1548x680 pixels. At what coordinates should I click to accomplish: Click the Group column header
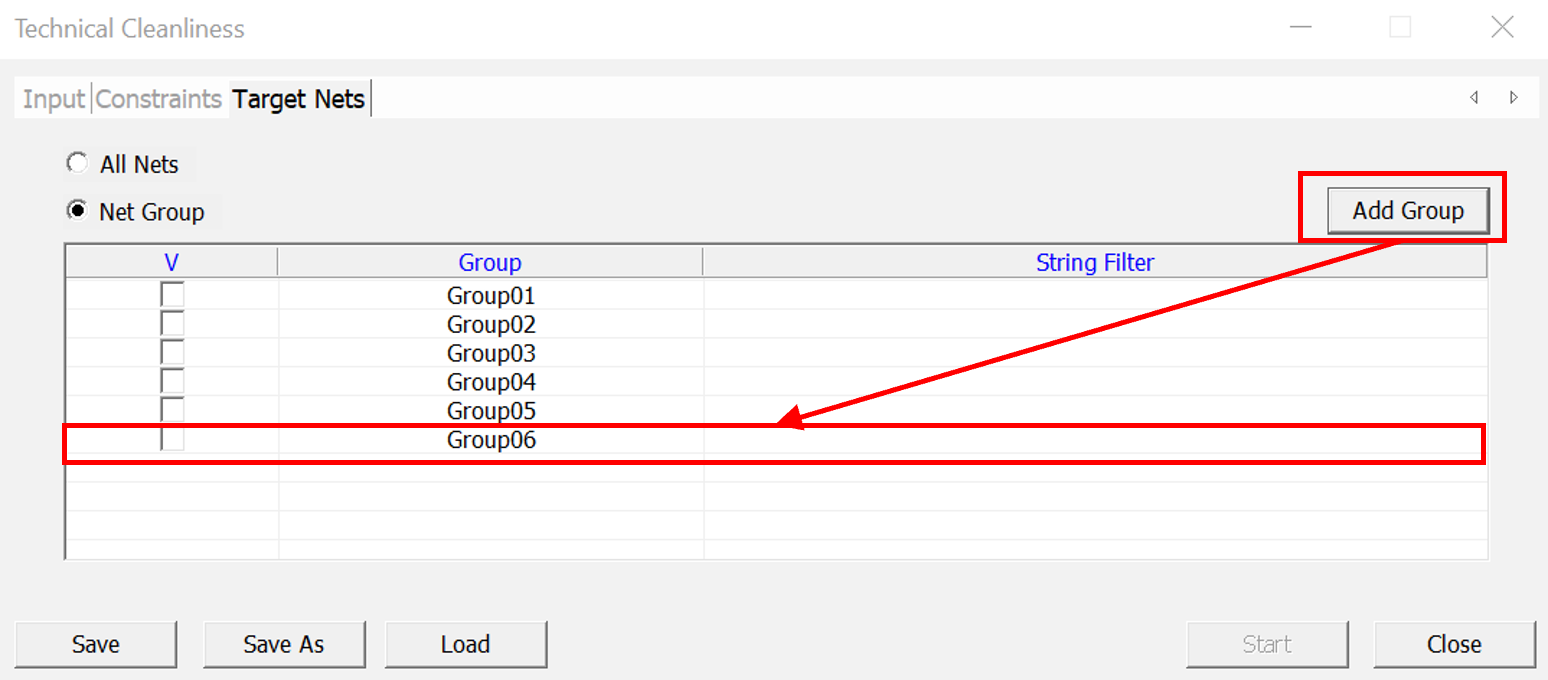click(490, 263)
